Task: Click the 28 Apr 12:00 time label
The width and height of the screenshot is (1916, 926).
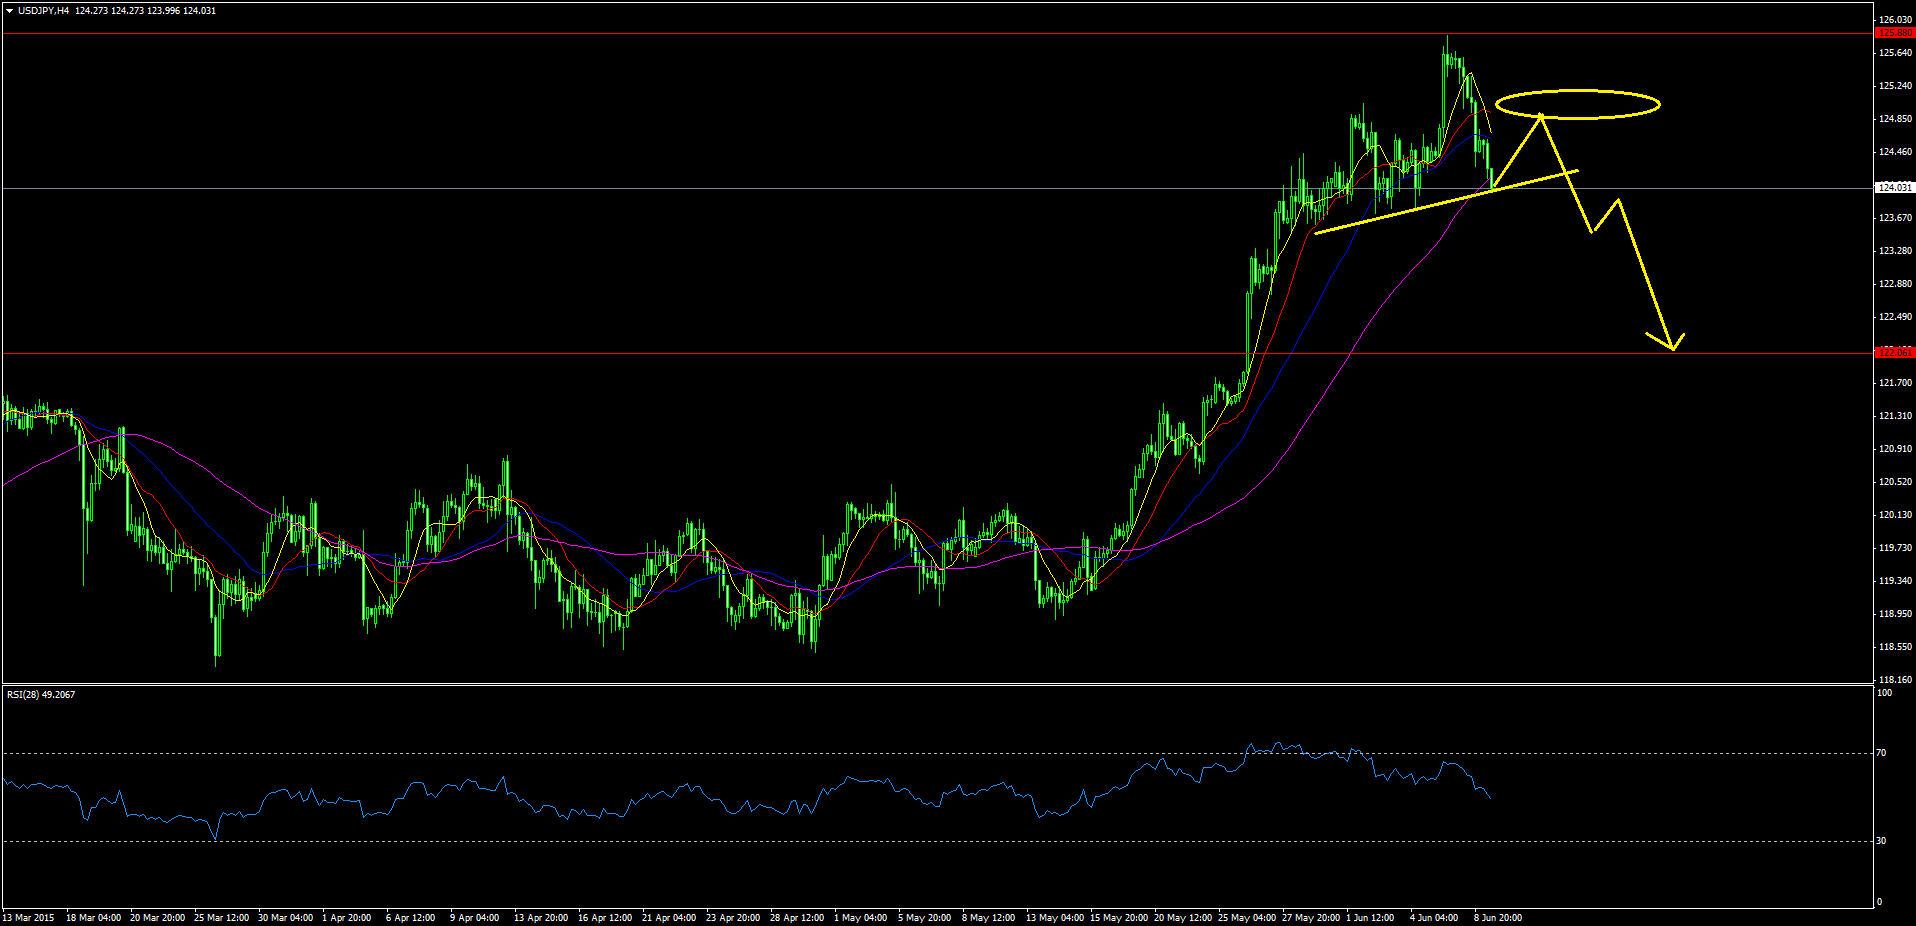Action: pos(797,918)
